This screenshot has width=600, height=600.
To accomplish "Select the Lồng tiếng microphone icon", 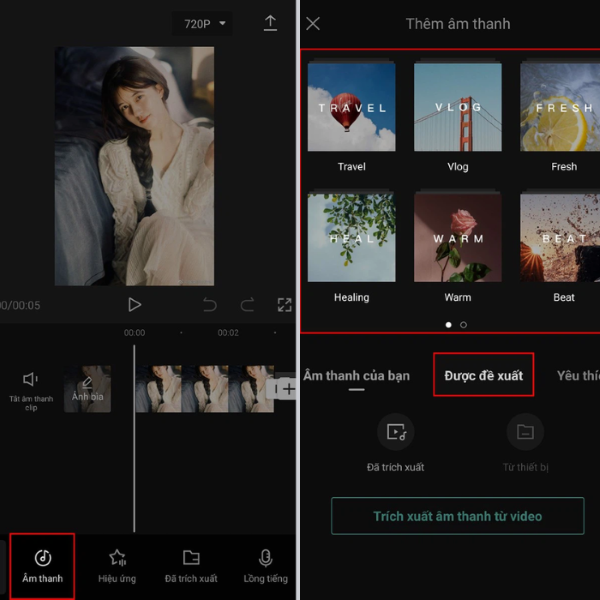I will (265, 558).
